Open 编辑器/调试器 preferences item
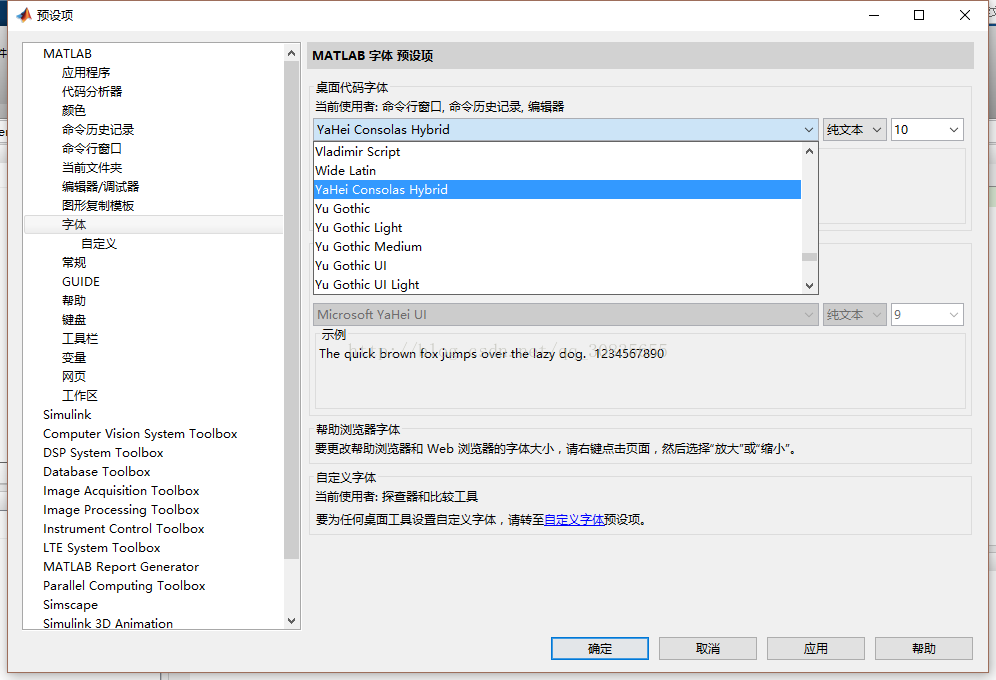This screenshot has width=996, height=680. [100, 187]
